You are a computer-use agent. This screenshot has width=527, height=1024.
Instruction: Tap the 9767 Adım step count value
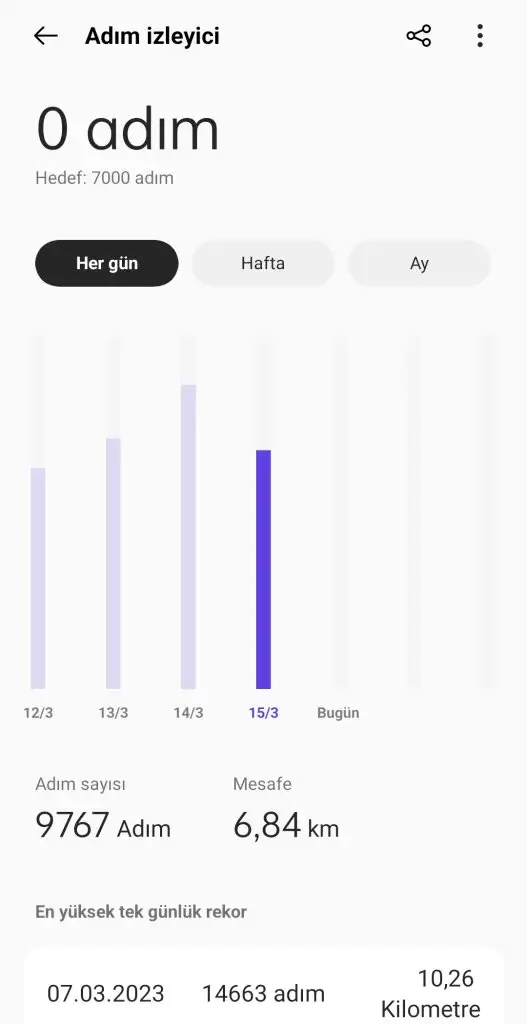103,825
